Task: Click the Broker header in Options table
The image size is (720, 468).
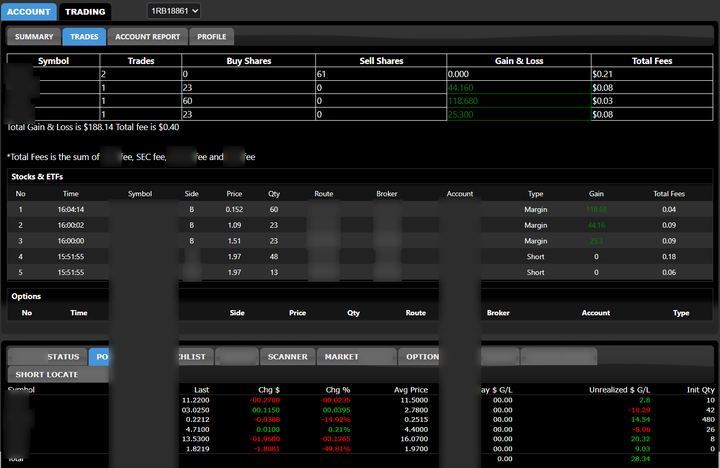Action: pyautogui.click(x=498, y=313)
